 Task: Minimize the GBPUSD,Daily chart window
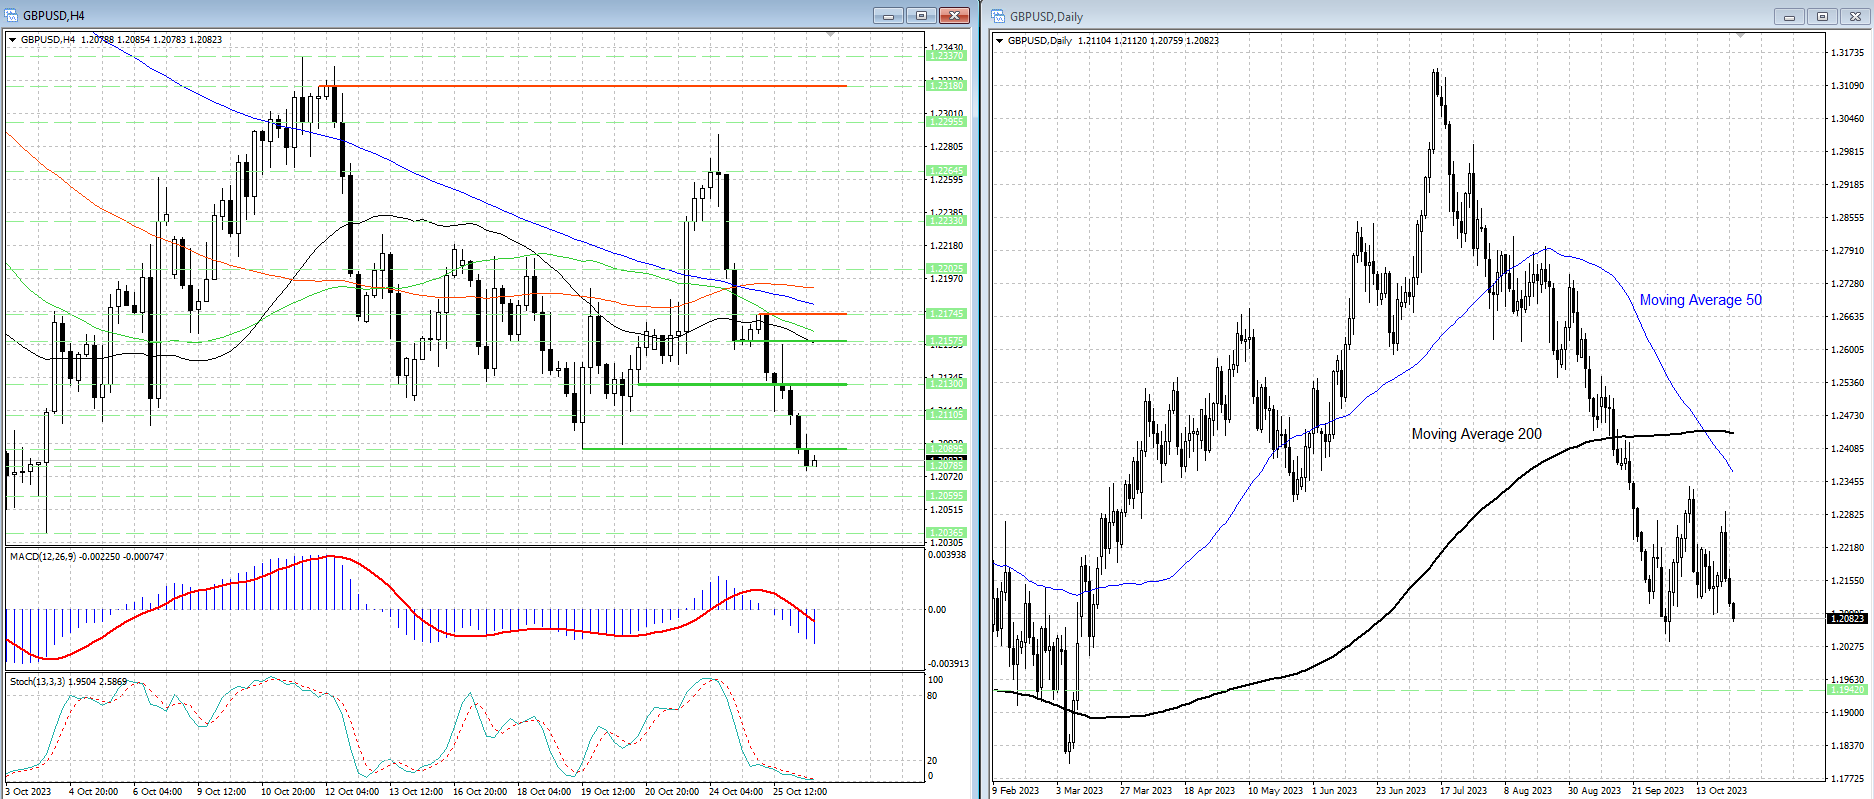click(1789, 16)
